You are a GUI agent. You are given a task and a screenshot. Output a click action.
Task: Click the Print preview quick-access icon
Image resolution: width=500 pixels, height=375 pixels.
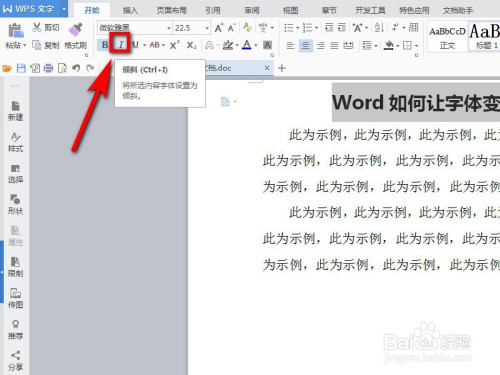[62, 69]
